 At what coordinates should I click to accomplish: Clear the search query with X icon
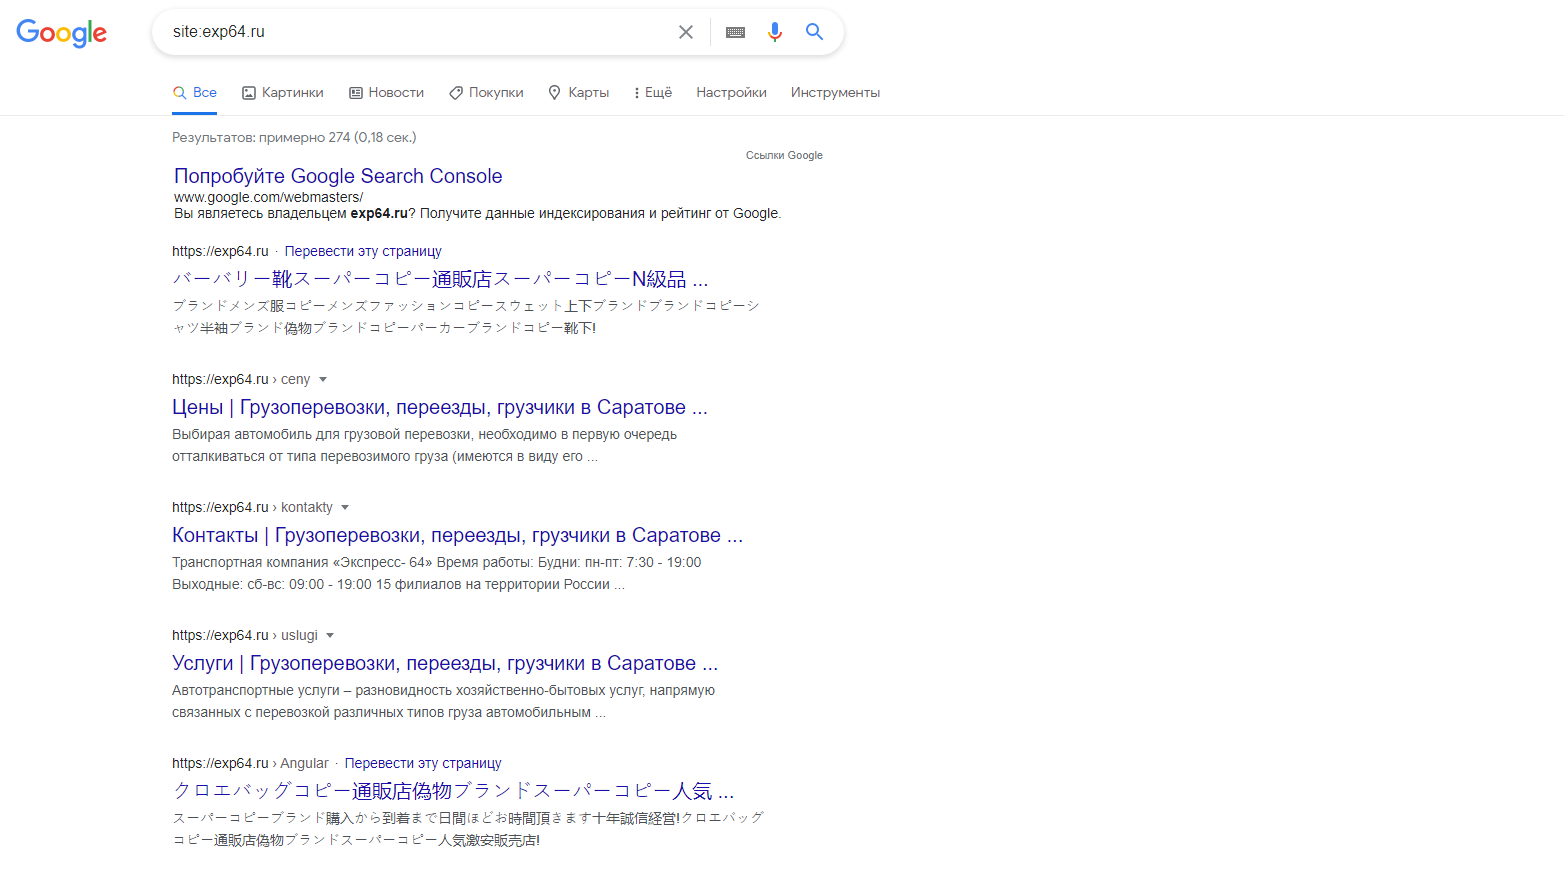pyautogui.click(x=686, y=32)
